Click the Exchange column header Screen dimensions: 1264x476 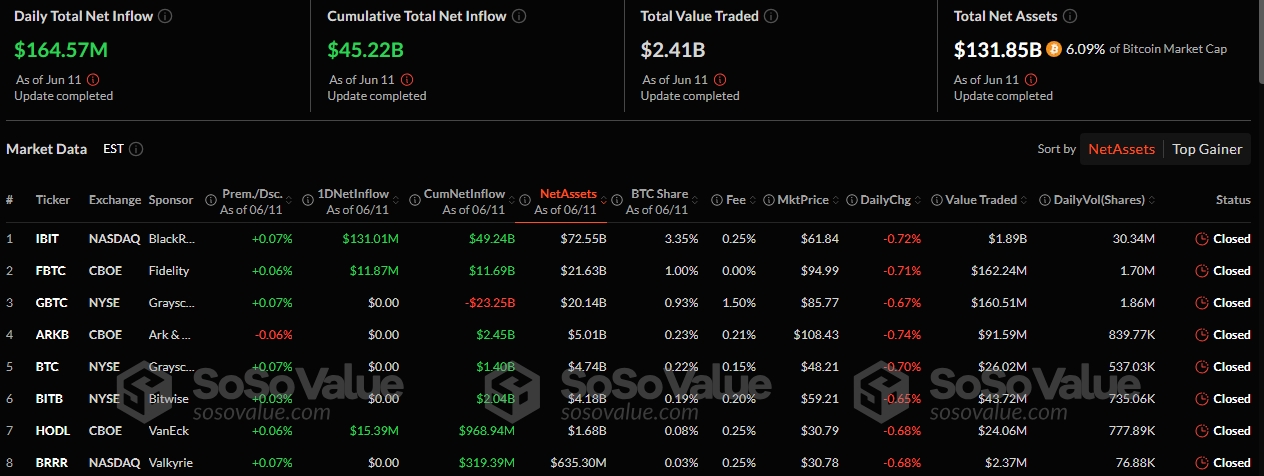pyautogui.click(x=115, y=200)
